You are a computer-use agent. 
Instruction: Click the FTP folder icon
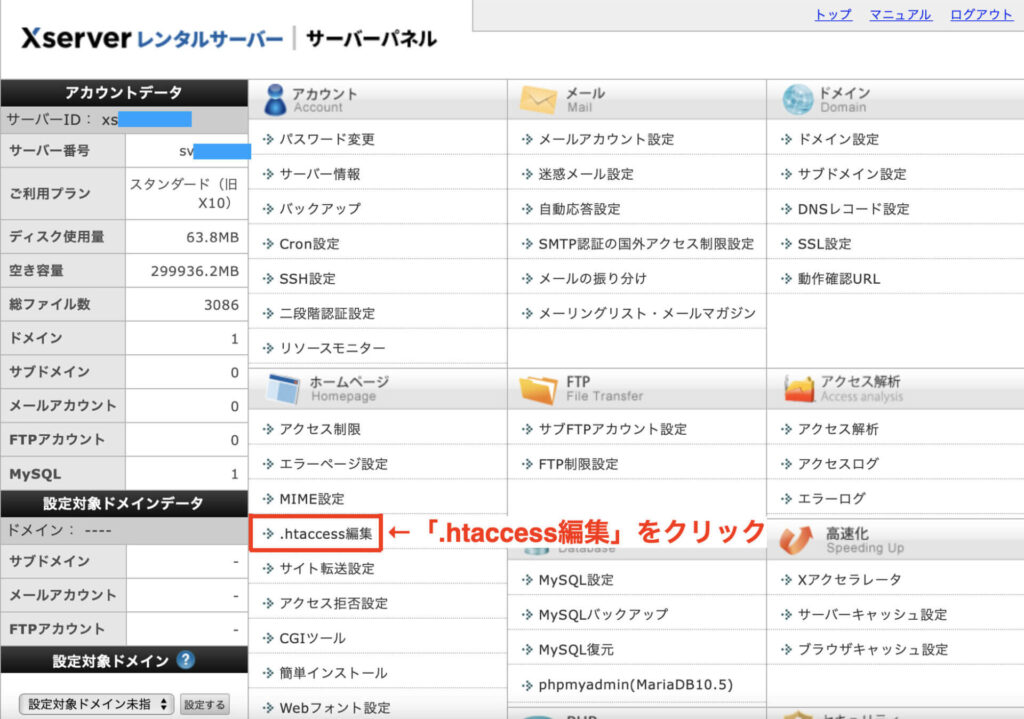538,389
